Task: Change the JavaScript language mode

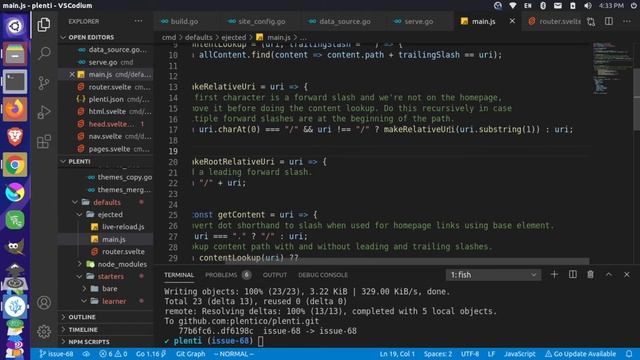Action: point(520,354)
